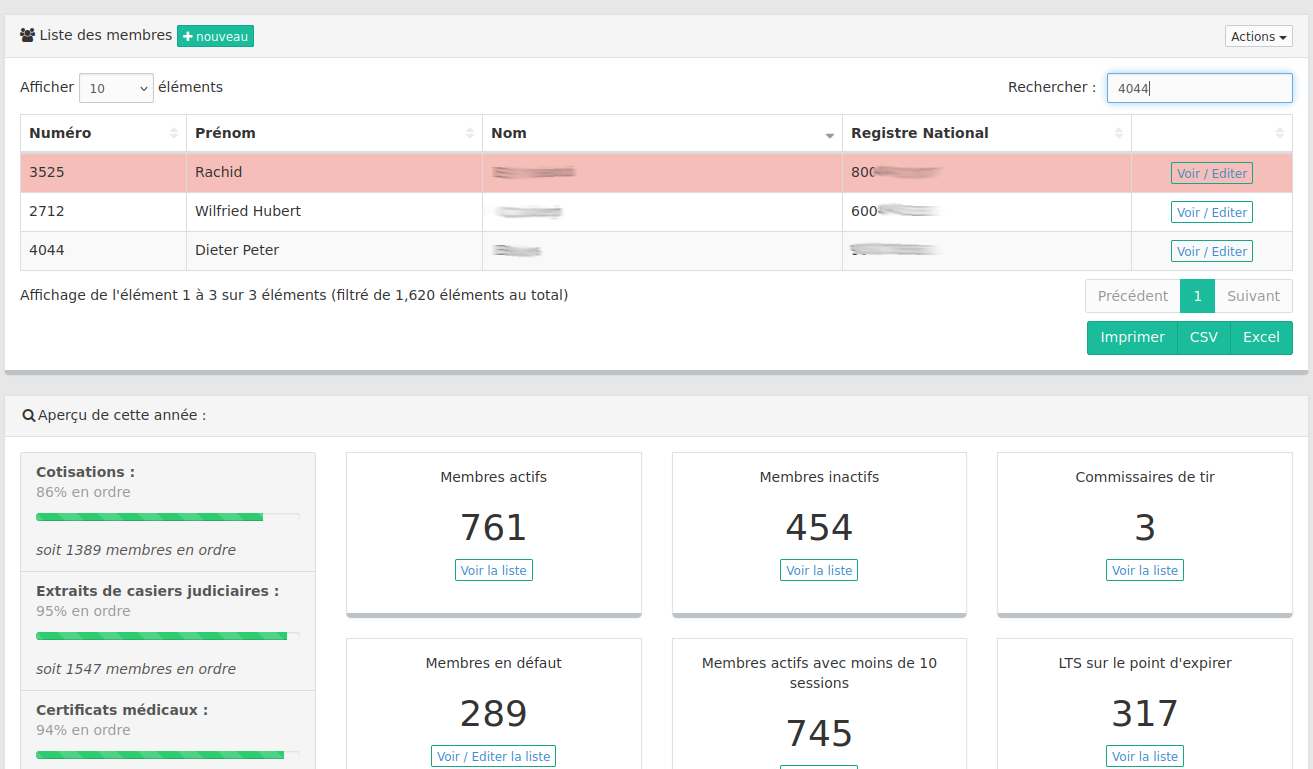Expand the 'Afficher' elements count selector
Viewport: 1313px width, 769px height.
coord(116,88)
